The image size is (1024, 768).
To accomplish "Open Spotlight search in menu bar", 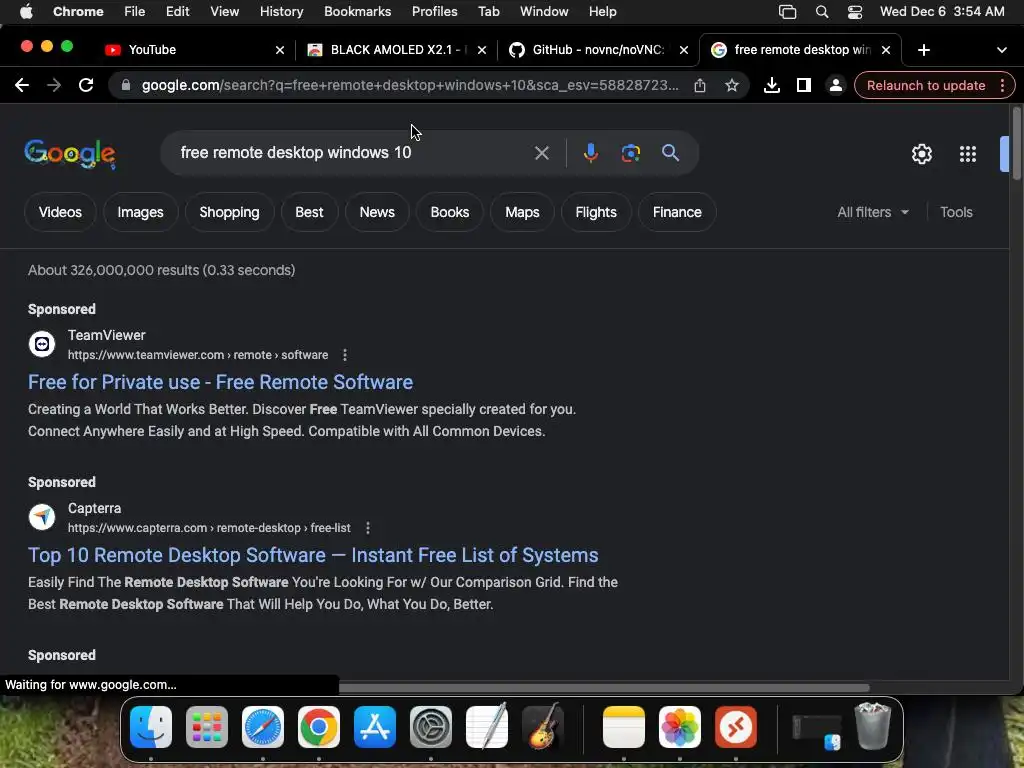I will click(x=822, y=12).
